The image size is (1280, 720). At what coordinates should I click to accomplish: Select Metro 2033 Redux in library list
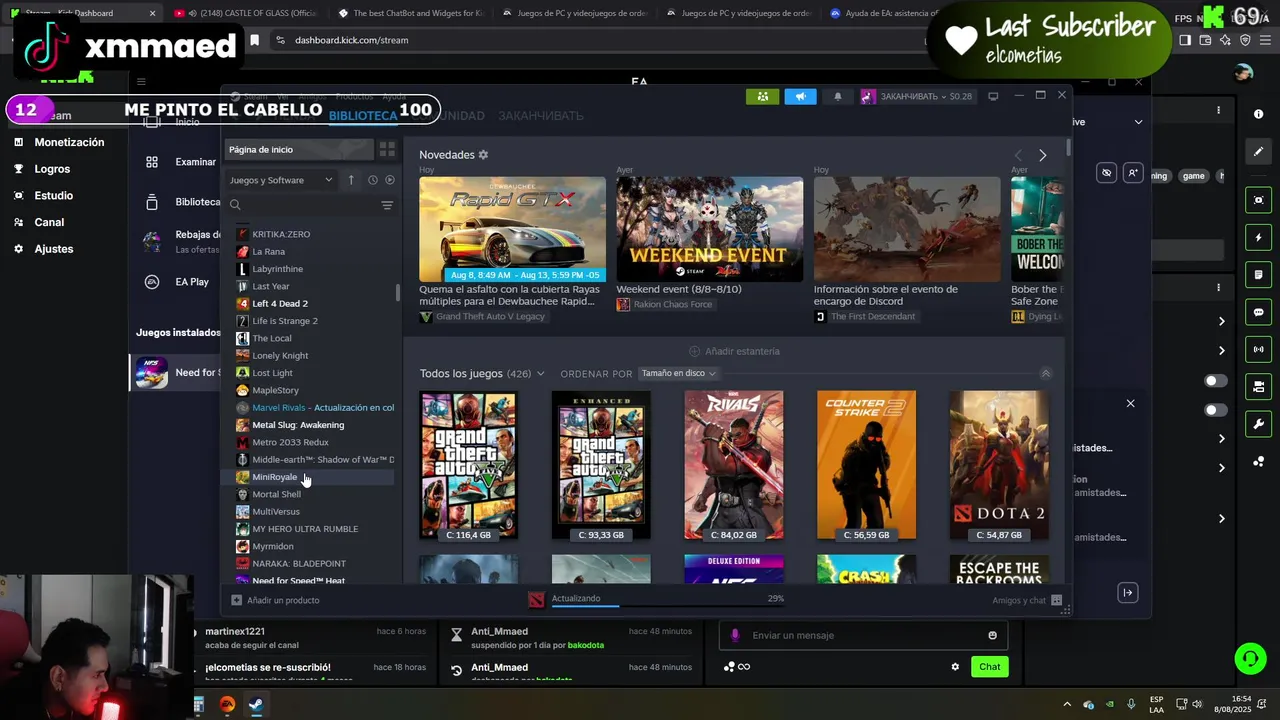click(290, 442)
